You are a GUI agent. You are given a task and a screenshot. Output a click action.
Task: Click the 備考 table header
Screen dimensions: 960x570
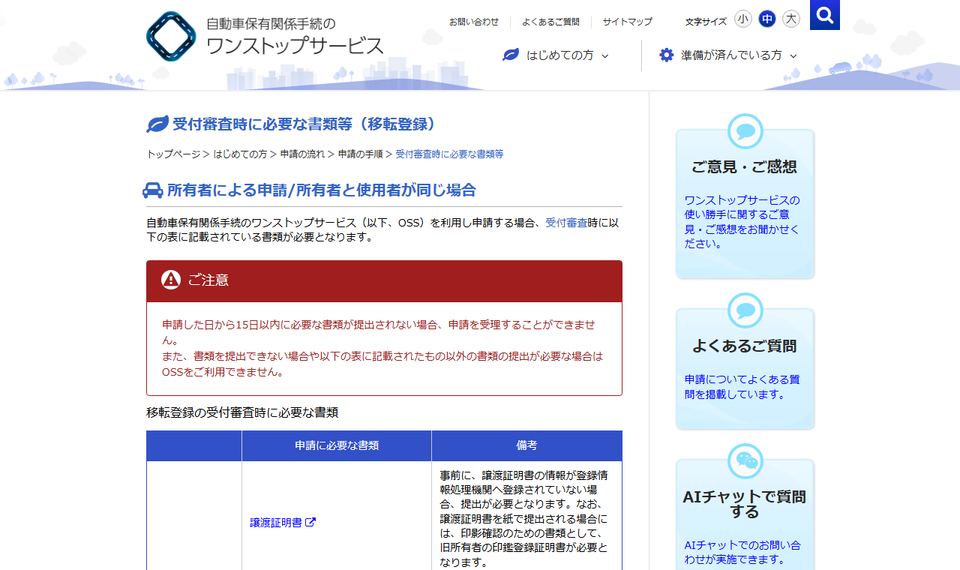pyautogui.click(x=527, y=446)
